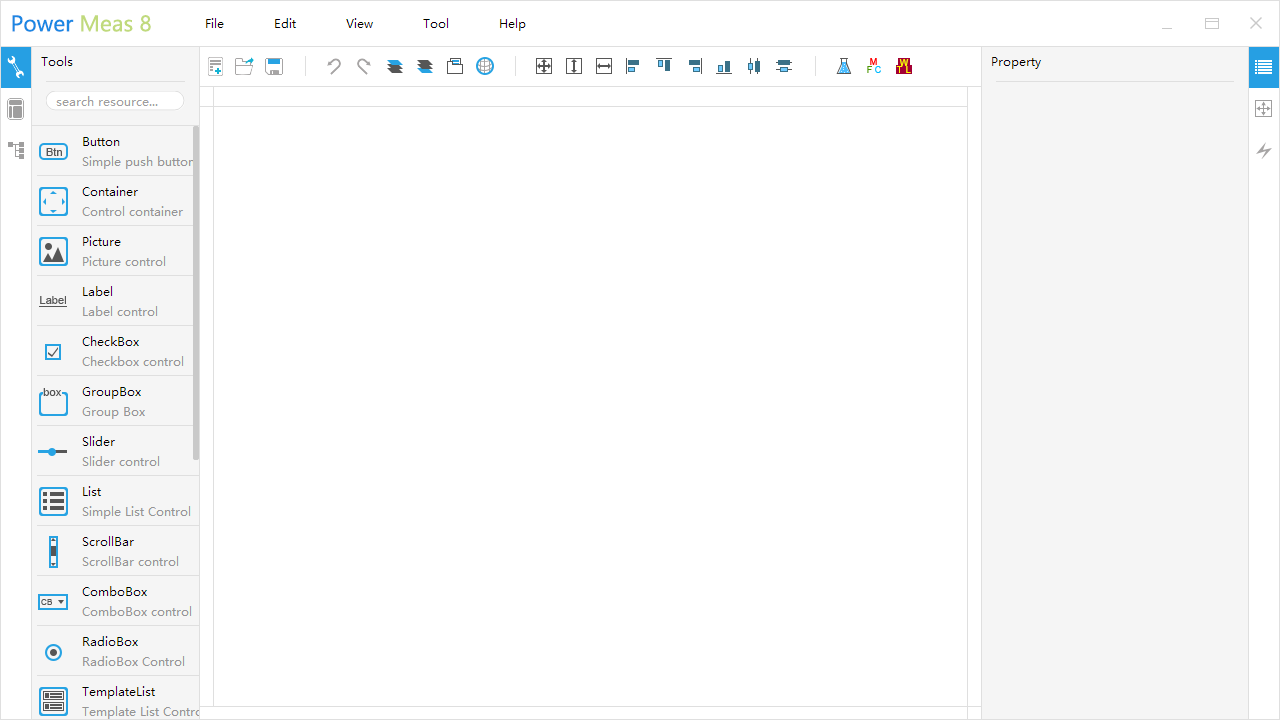This screenshot has width=1280, height=720.
Task: Click the same-height vertical arrow icon
Action: point(574,67)
